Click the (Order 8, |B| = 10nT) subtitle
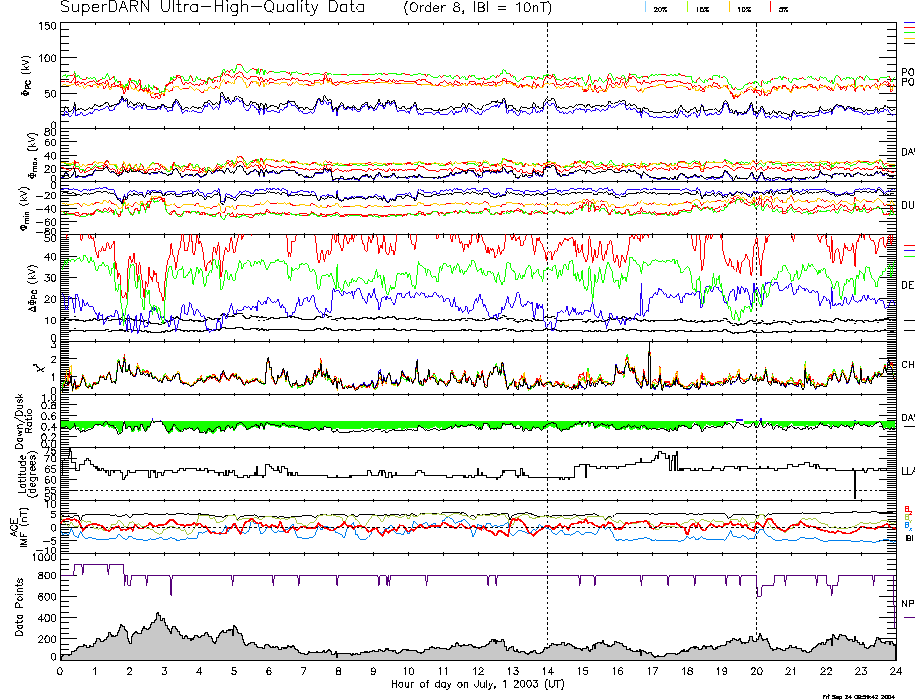915x700 pixels. pos(476,8)
